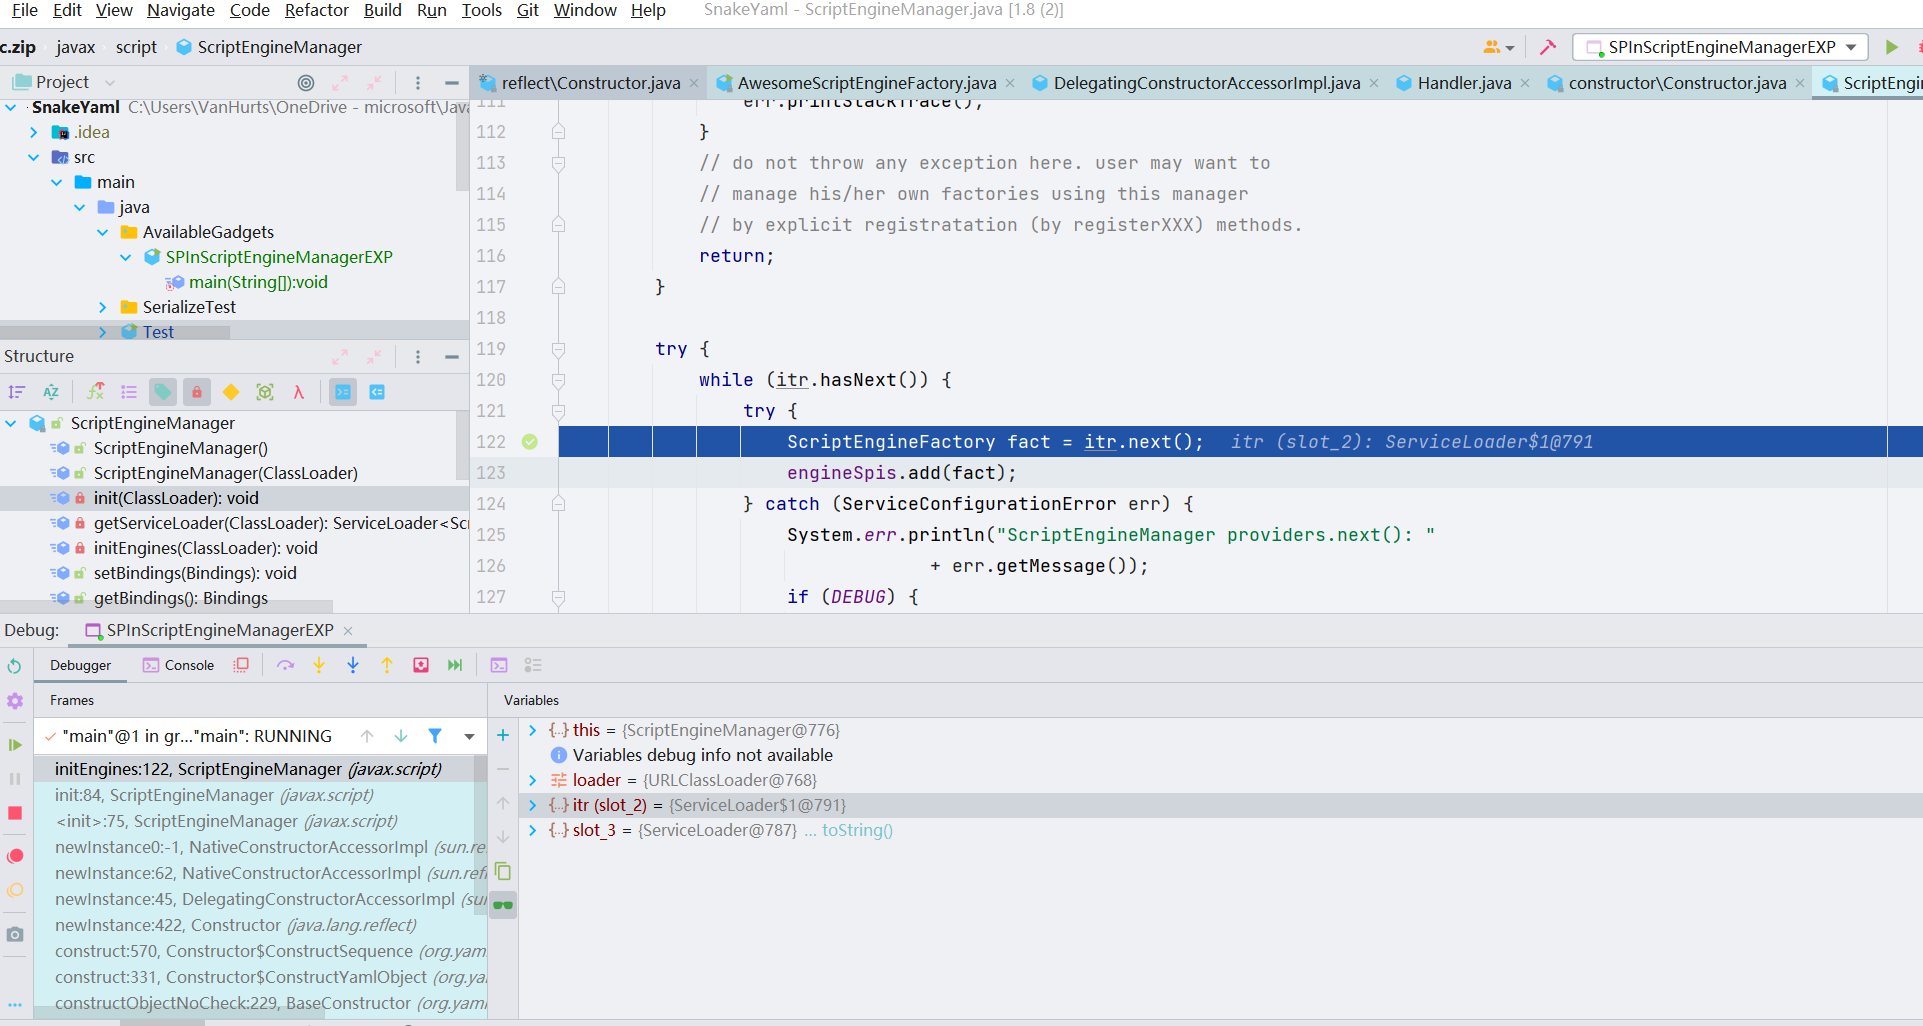Click the Step Out debugger icon
The height and width of the screenshot is (1026, 1923).
387,665
